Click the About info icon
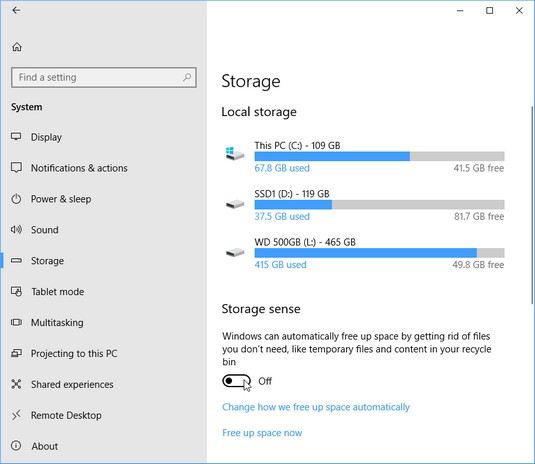535x464 pixels. [x=16, y=446]
